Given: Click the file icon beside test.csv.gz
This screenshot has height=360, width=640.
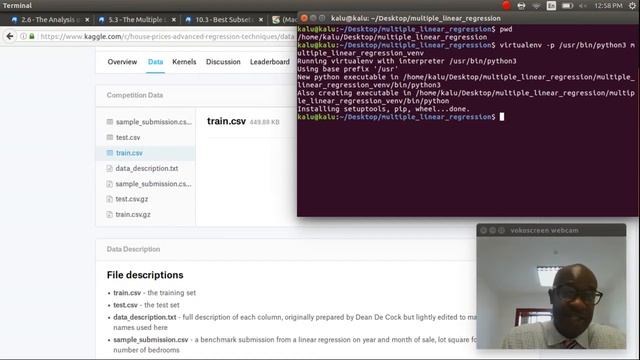Looking at the screenshot, I should pyautogui.click(x=109, y=199).
